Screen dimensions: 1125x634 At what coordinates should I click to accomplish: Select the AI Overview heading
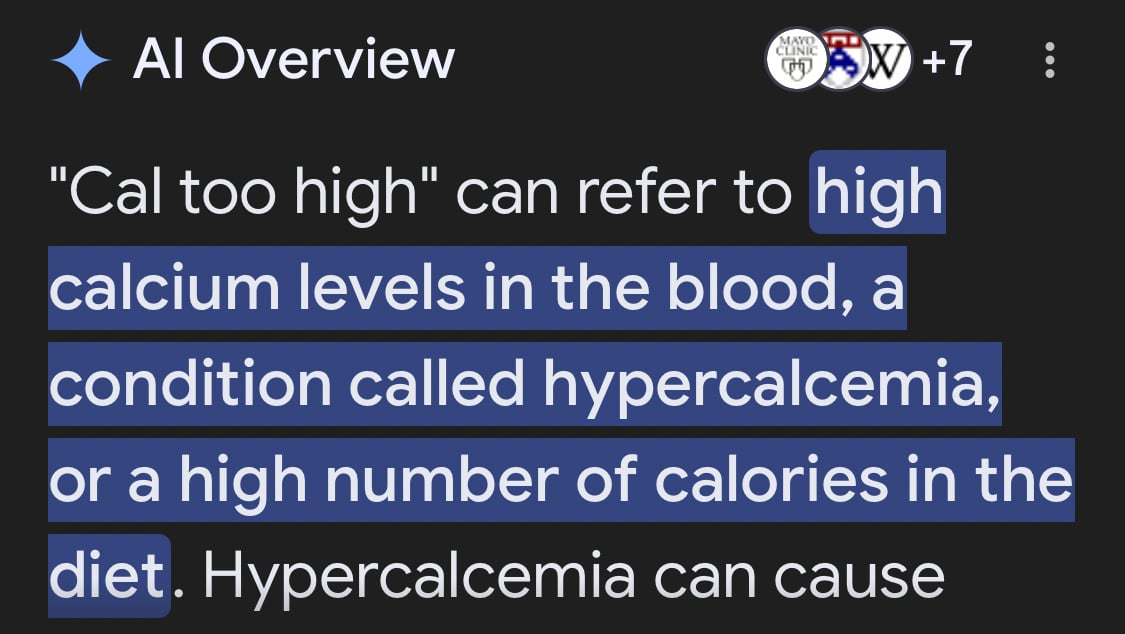pos(293,59)
